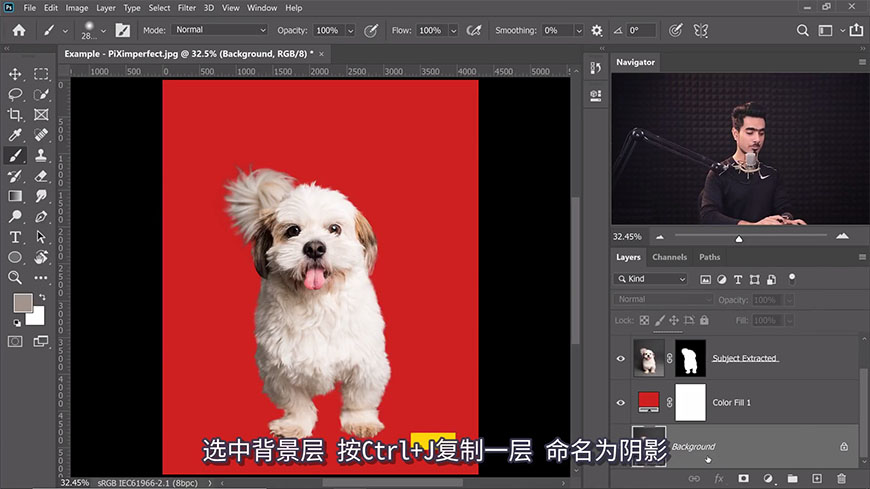Open smoothing options gear
This screenshot has width=870, height=489.
pyautogui.click(x=596, y=31)
